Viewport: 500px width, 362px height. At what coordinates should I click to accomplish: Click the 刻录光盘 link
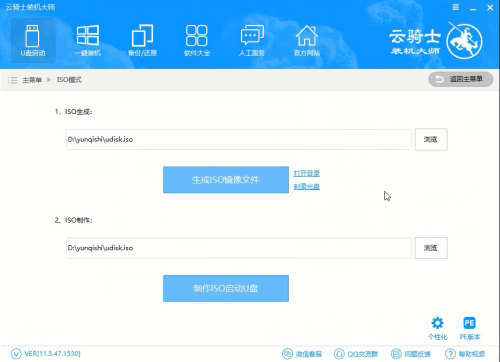[307, 186]
